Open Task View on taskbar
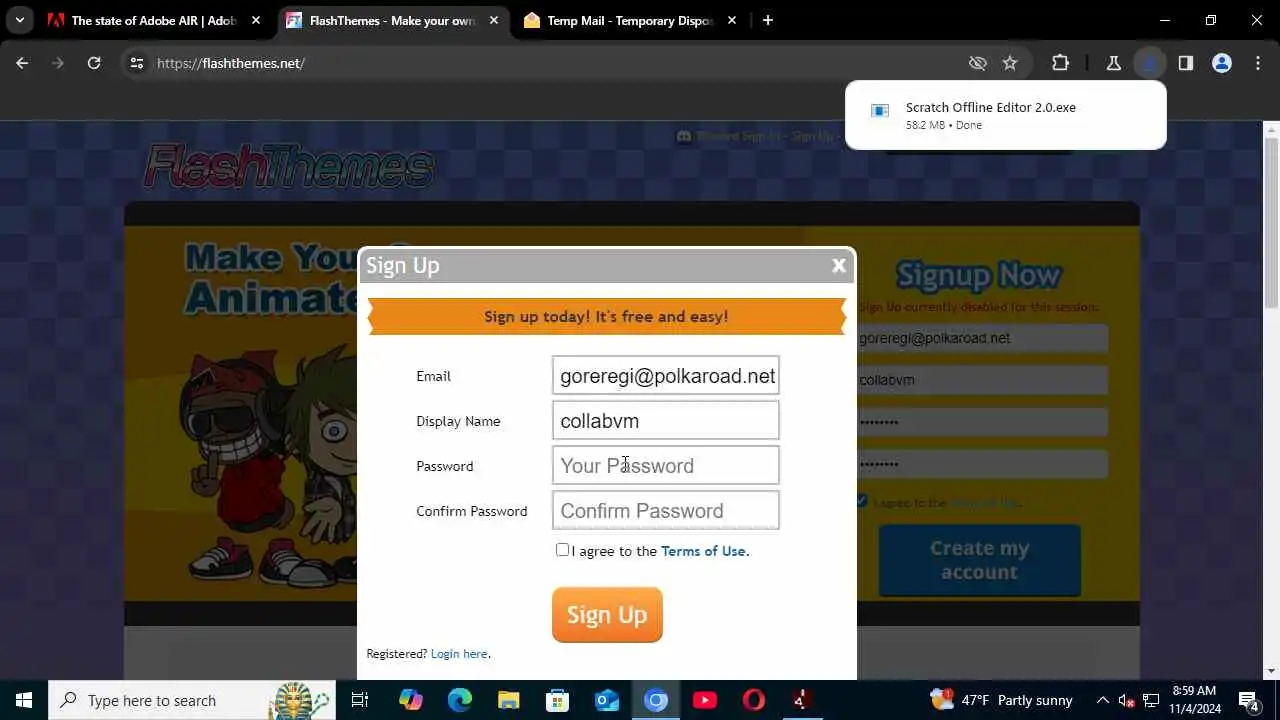The height and width of the screenshot is (720, 1280). pyautogui.click(x=360, y=700)
